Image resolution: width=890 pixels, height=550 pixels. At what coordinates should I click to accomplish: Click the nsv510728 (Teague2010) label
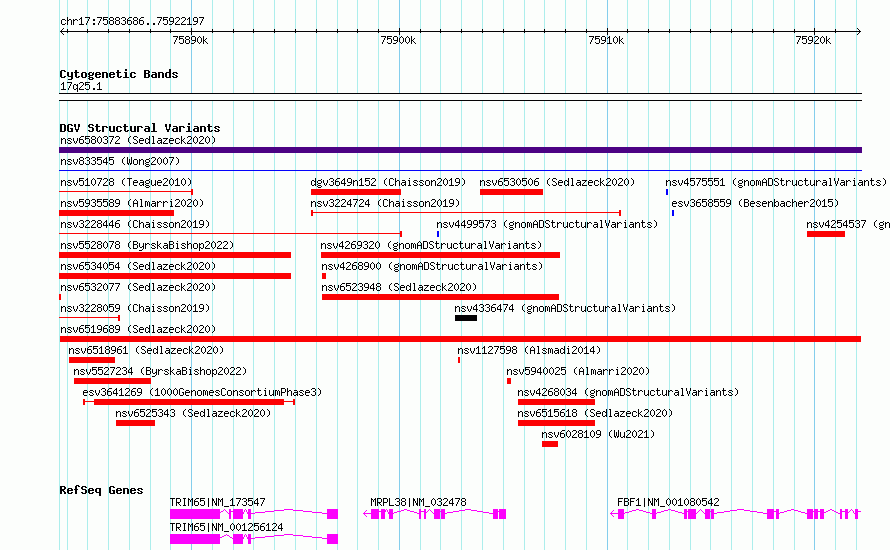126,182
